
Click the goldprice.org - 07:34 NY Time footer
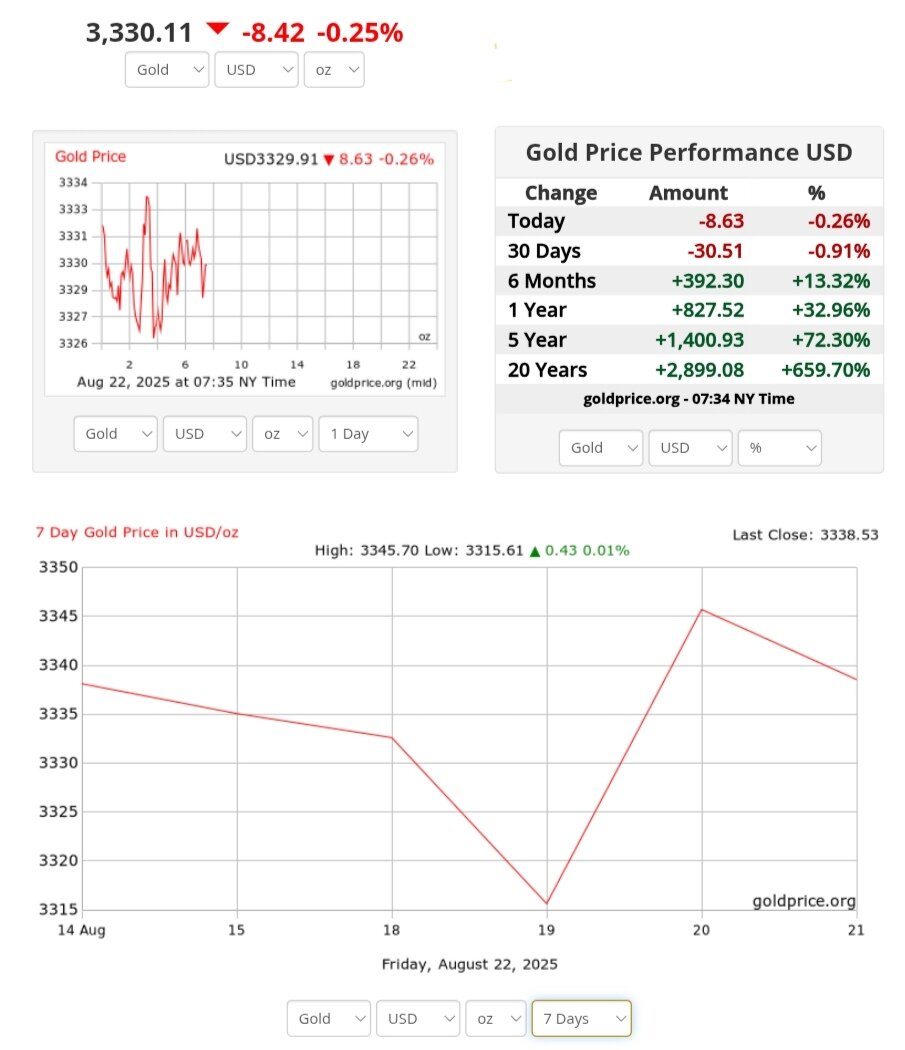(688, 399)
